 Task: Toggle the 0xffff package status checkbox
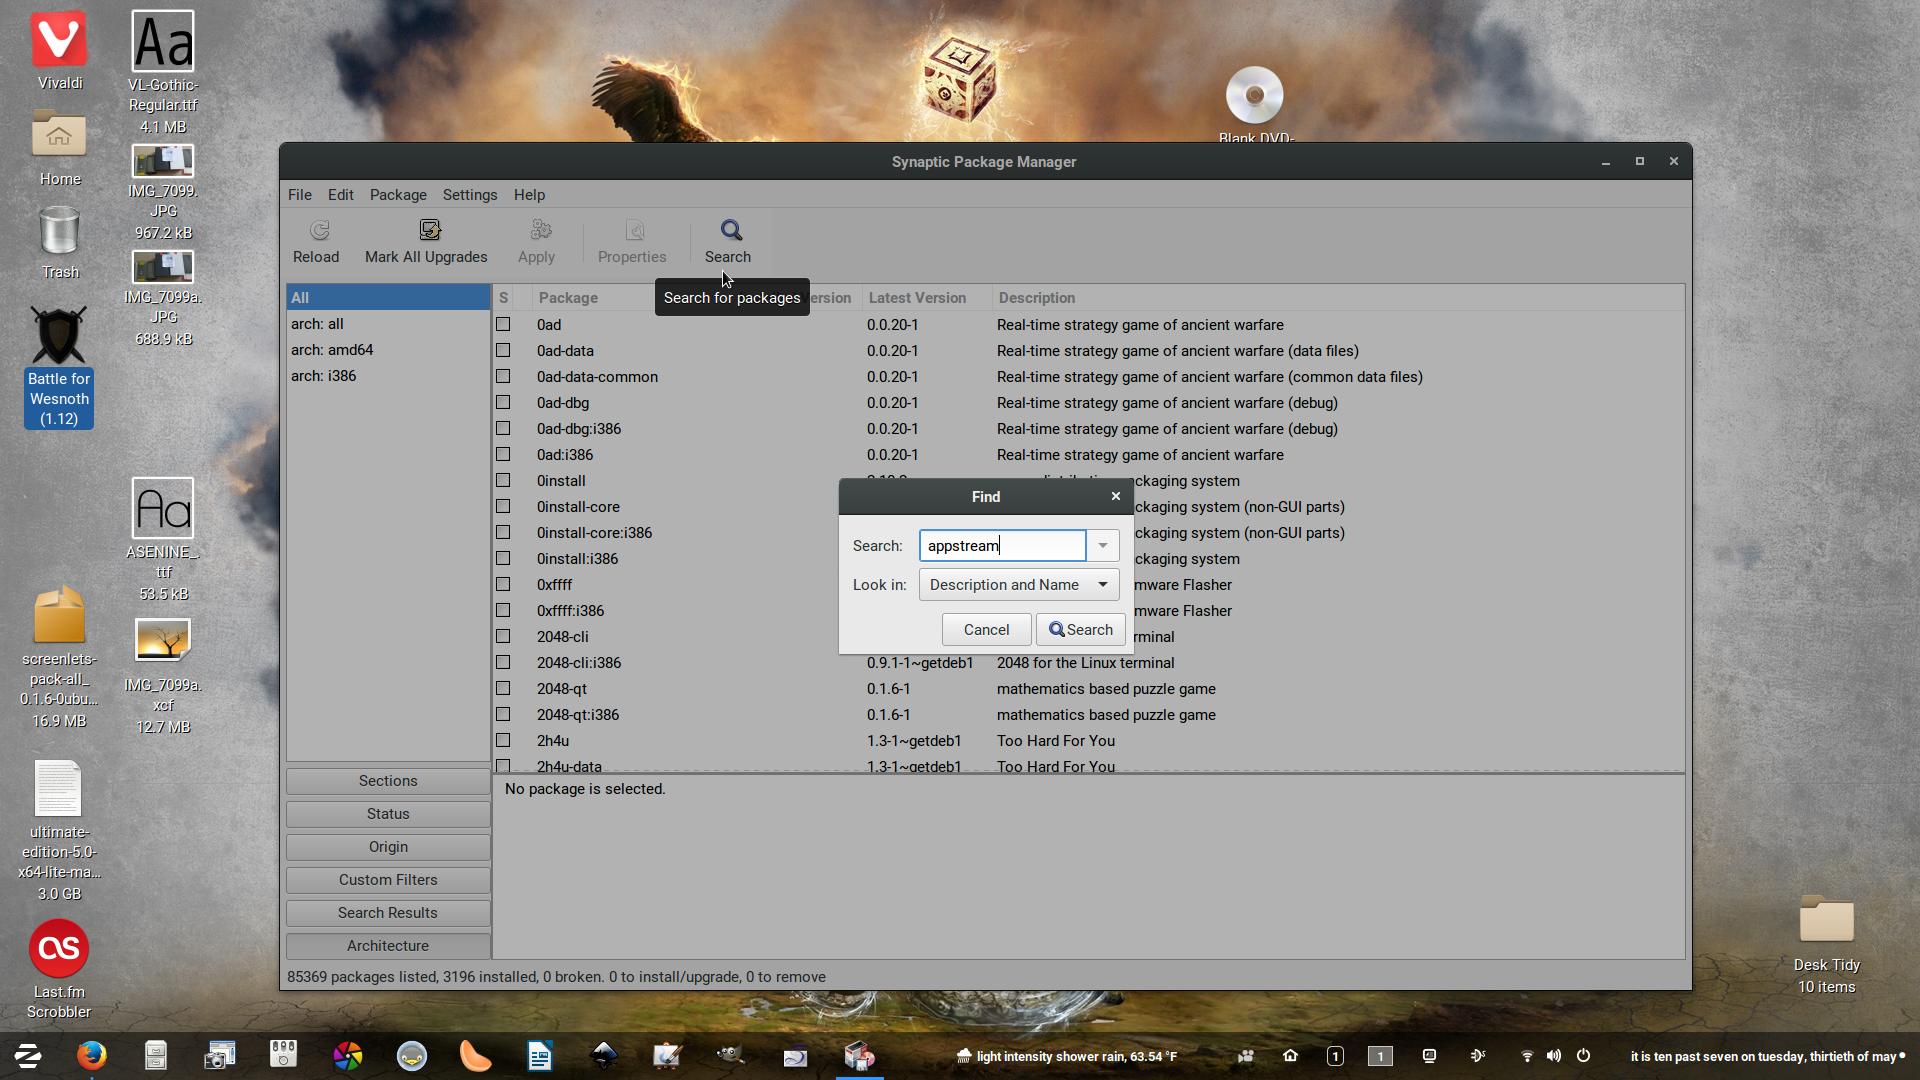(503, 585)
